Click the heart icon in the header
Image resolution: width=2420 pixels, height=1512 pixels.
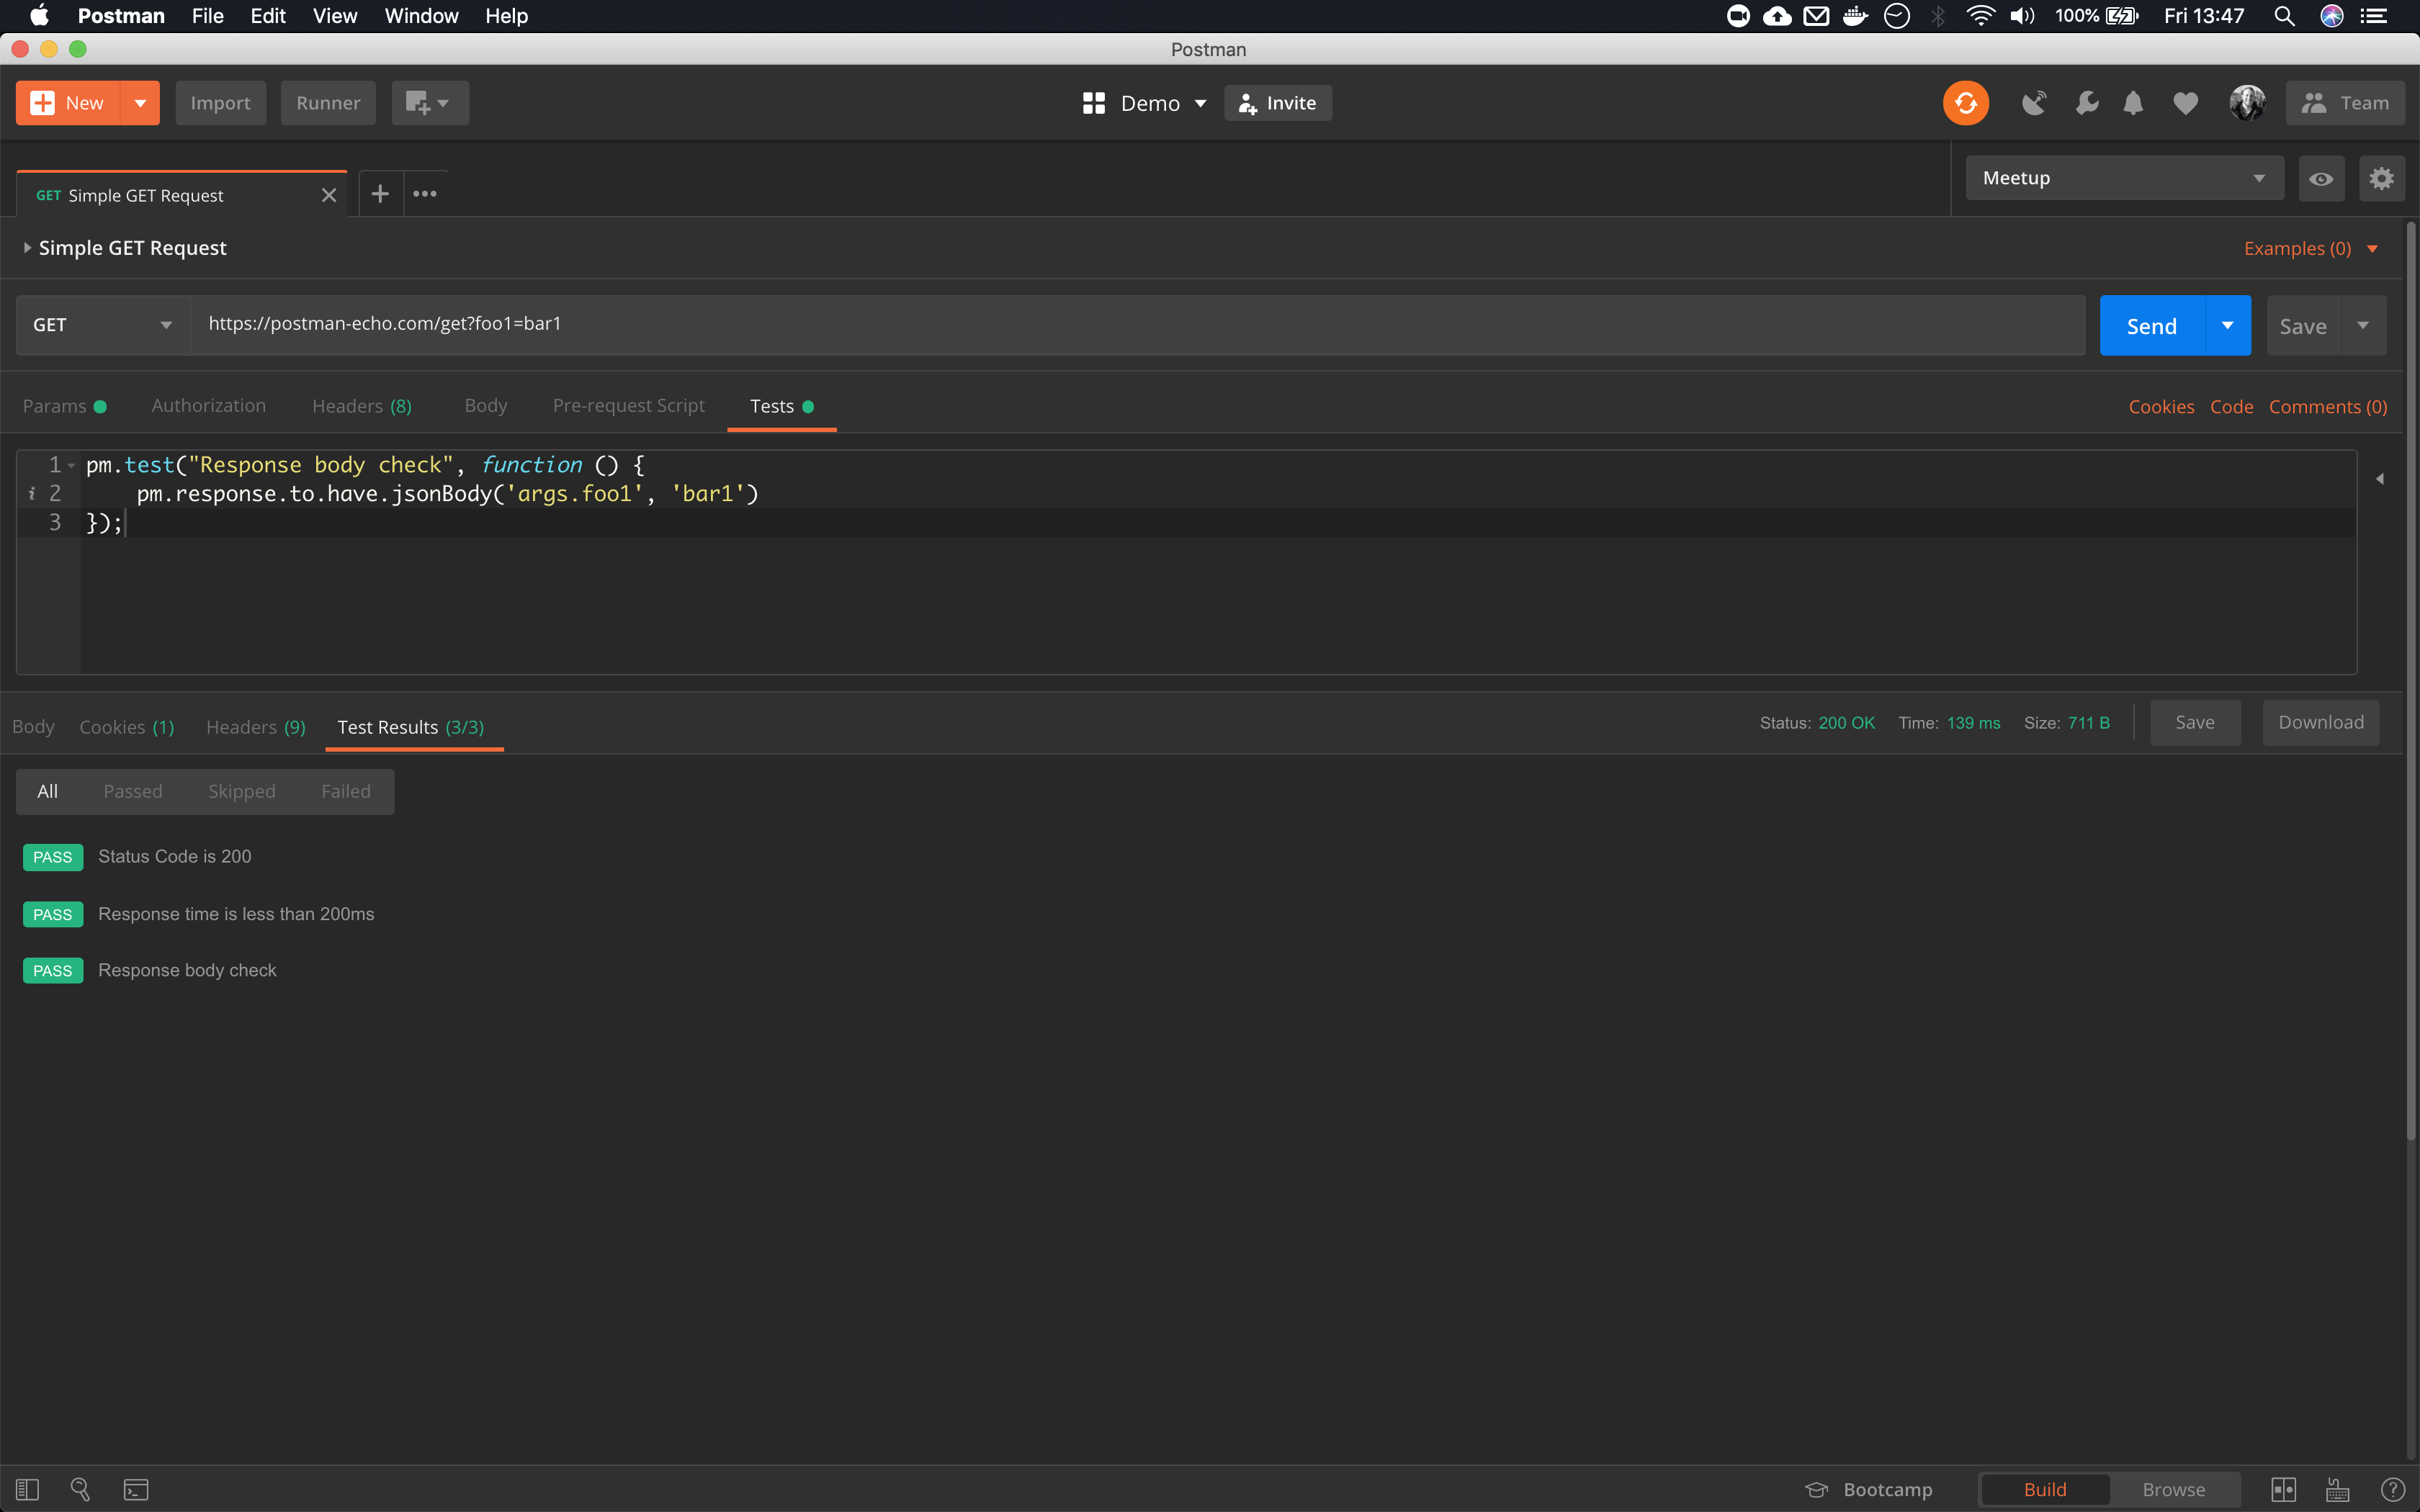[2185, 103]
